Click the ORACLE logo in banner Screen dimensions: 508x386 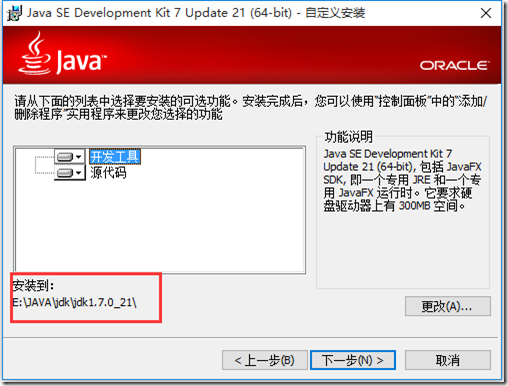(x=455, y=65)
